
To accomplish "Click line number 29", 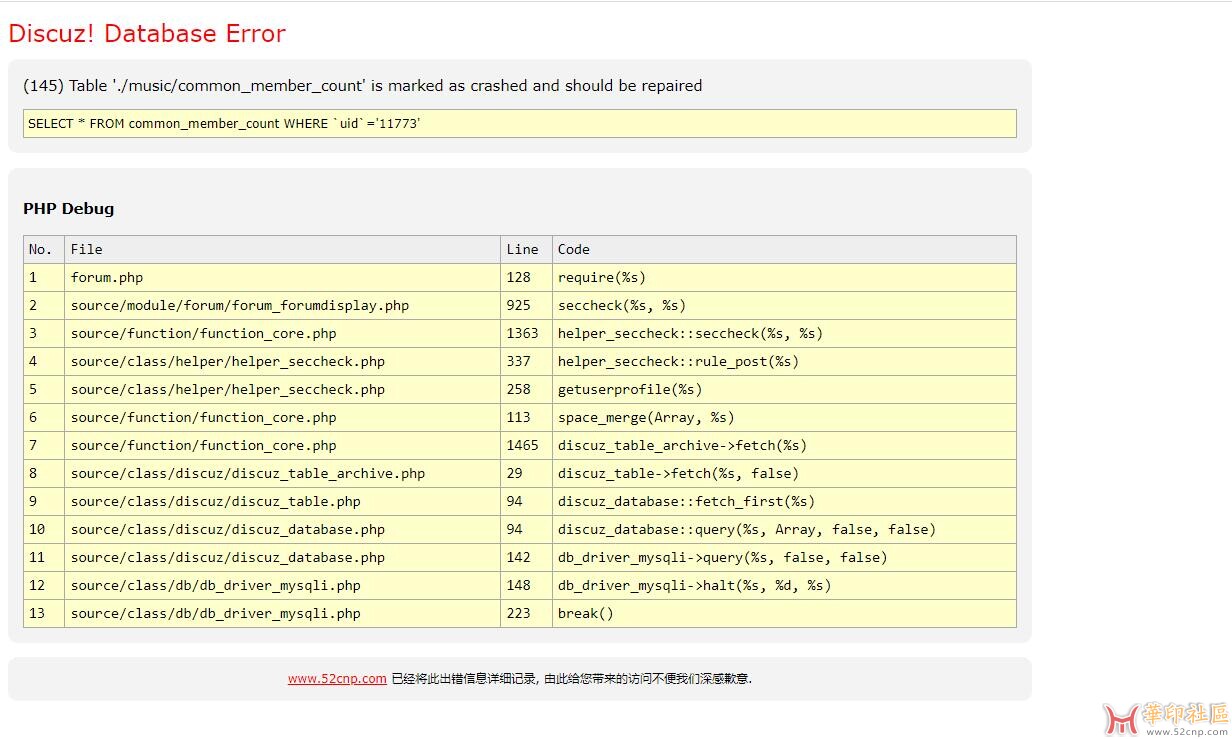I will pyautogui.click(x=527, y=473).
